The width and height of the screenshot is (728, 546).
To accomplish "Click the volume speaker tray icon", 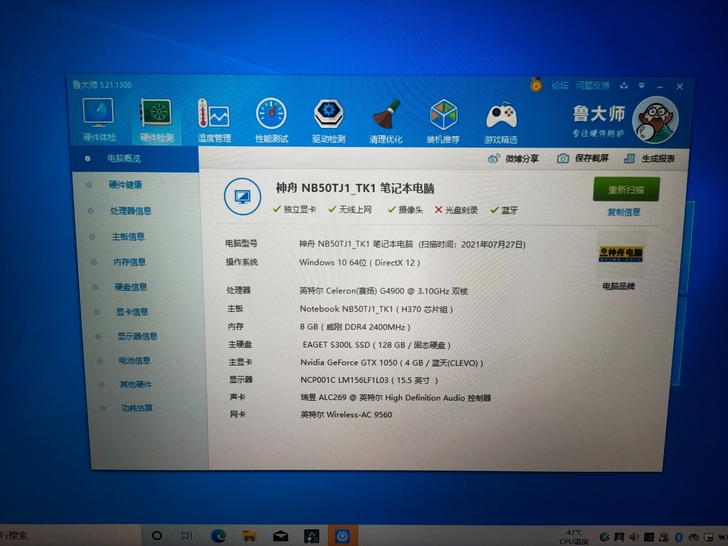I will pos(634,537).
